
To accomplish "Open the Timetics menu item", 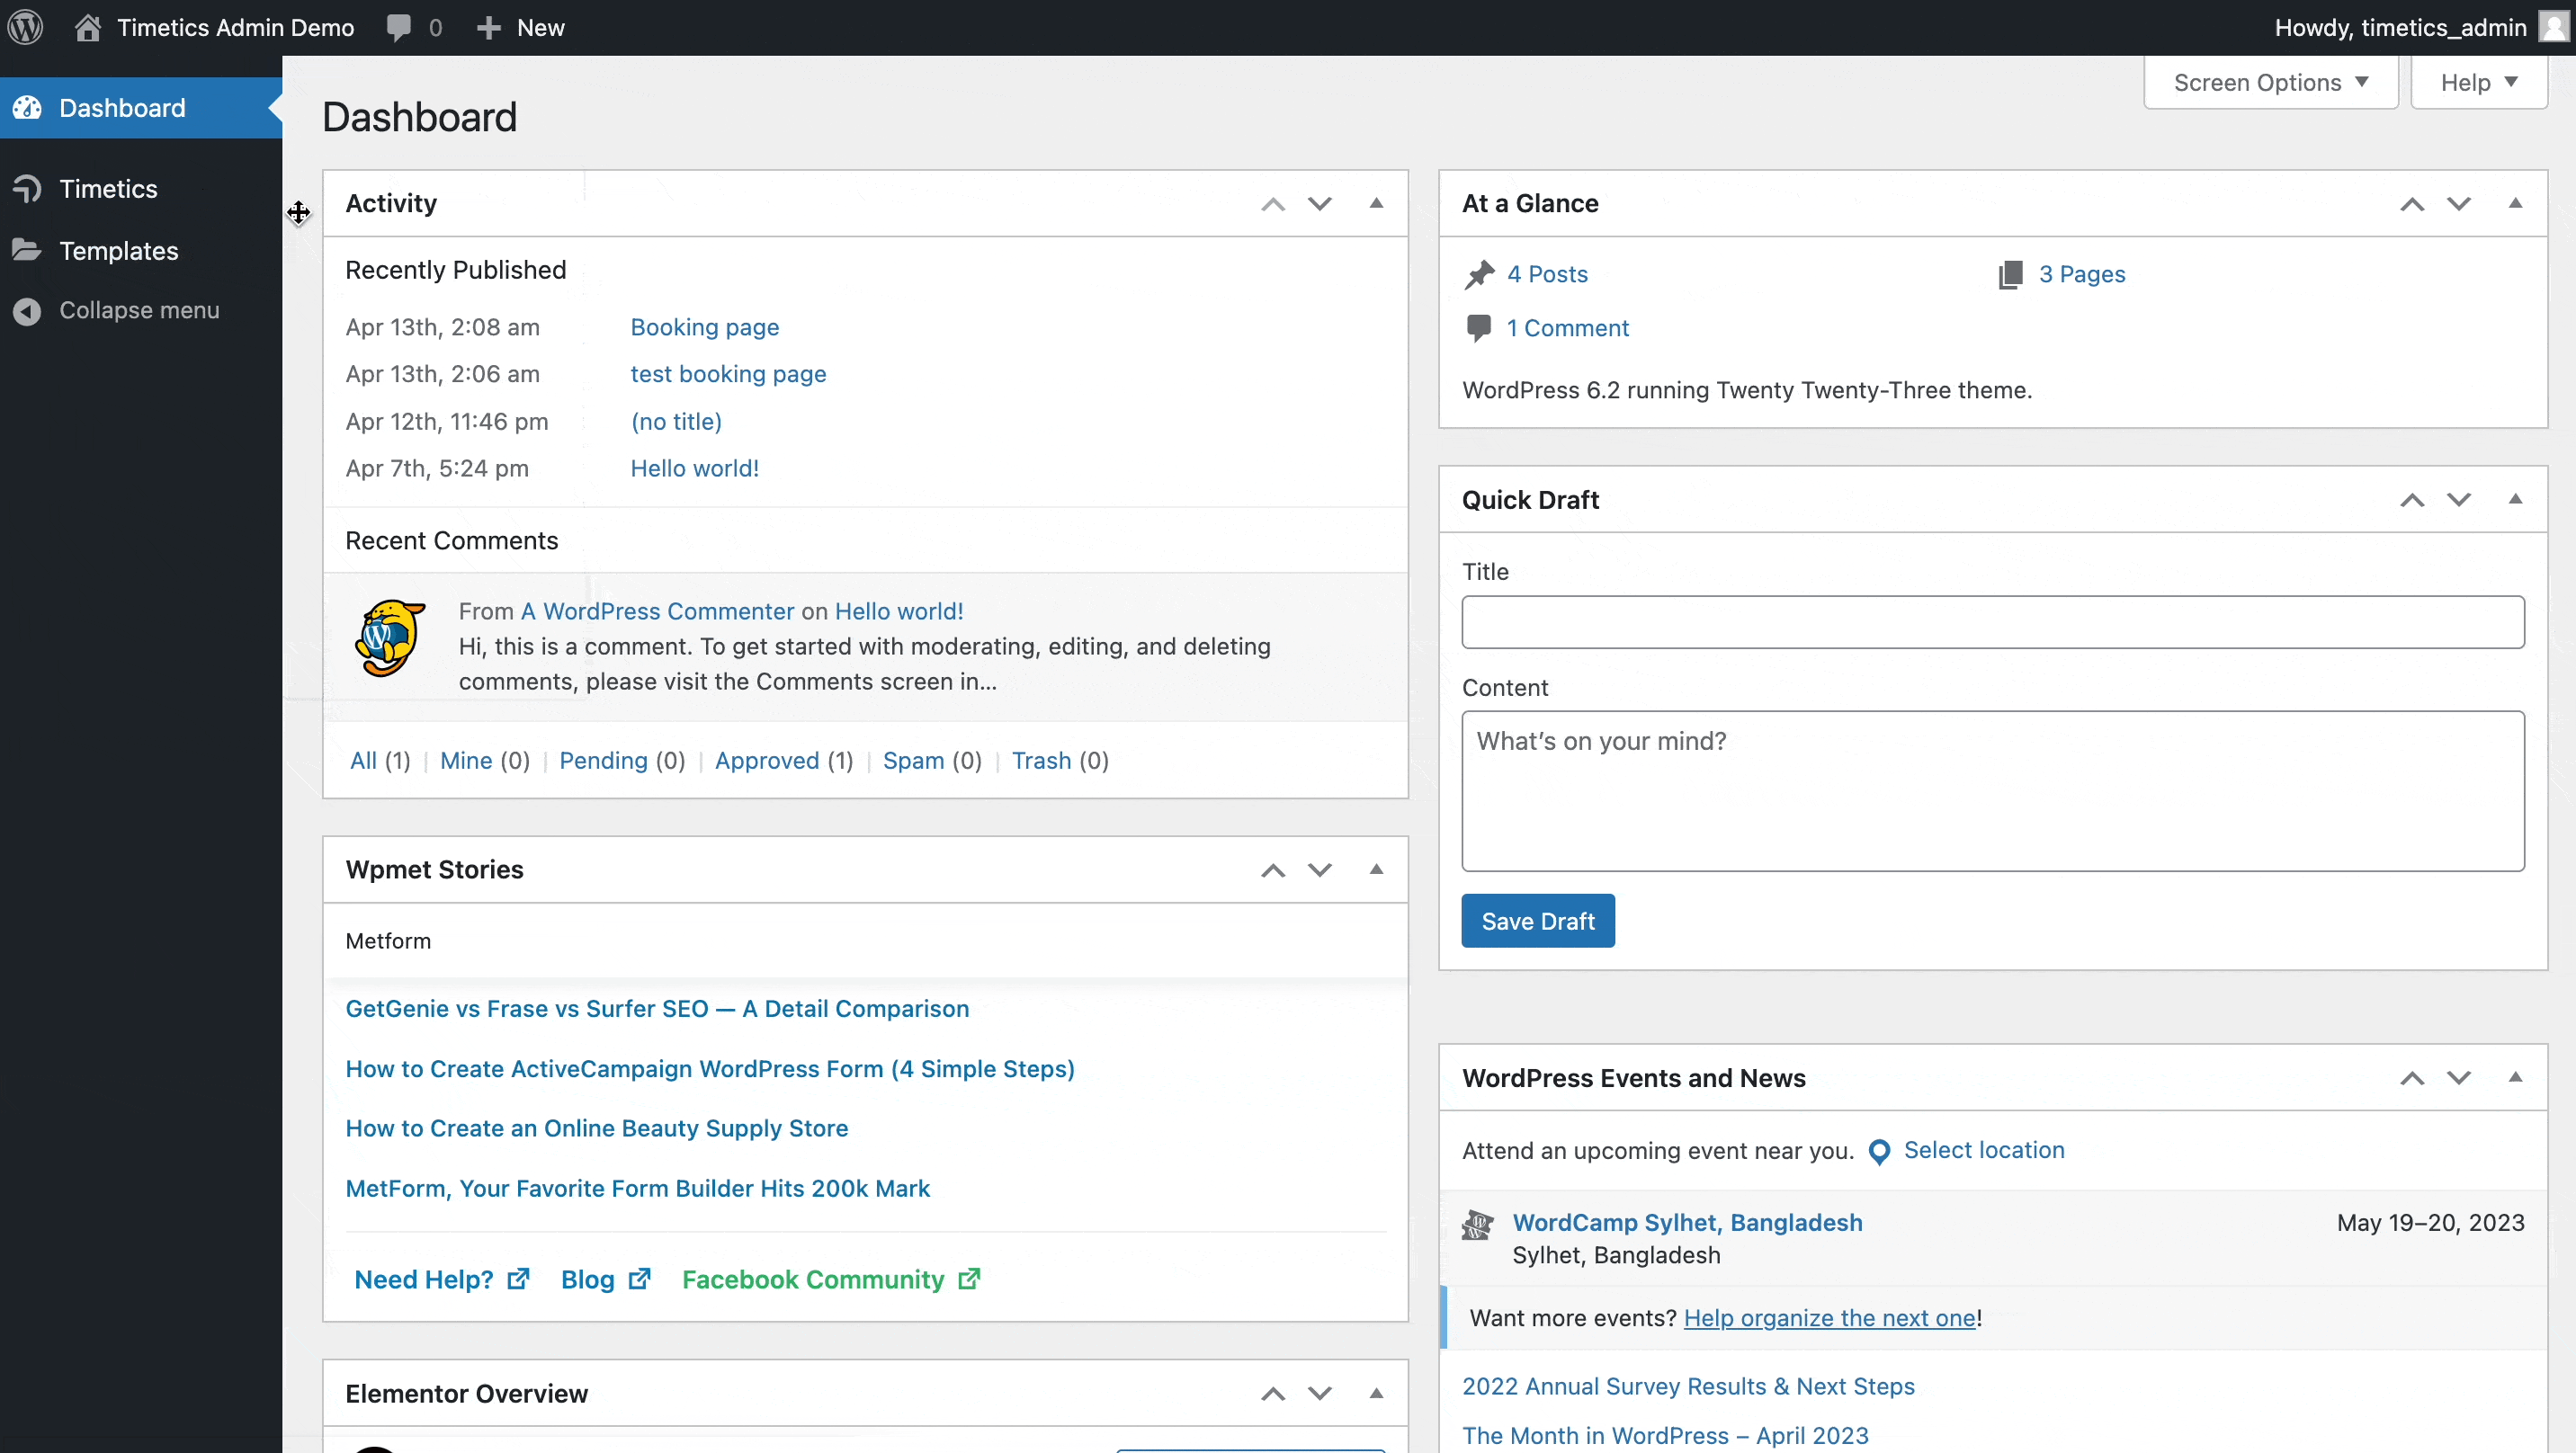I will tap(108, 187).
